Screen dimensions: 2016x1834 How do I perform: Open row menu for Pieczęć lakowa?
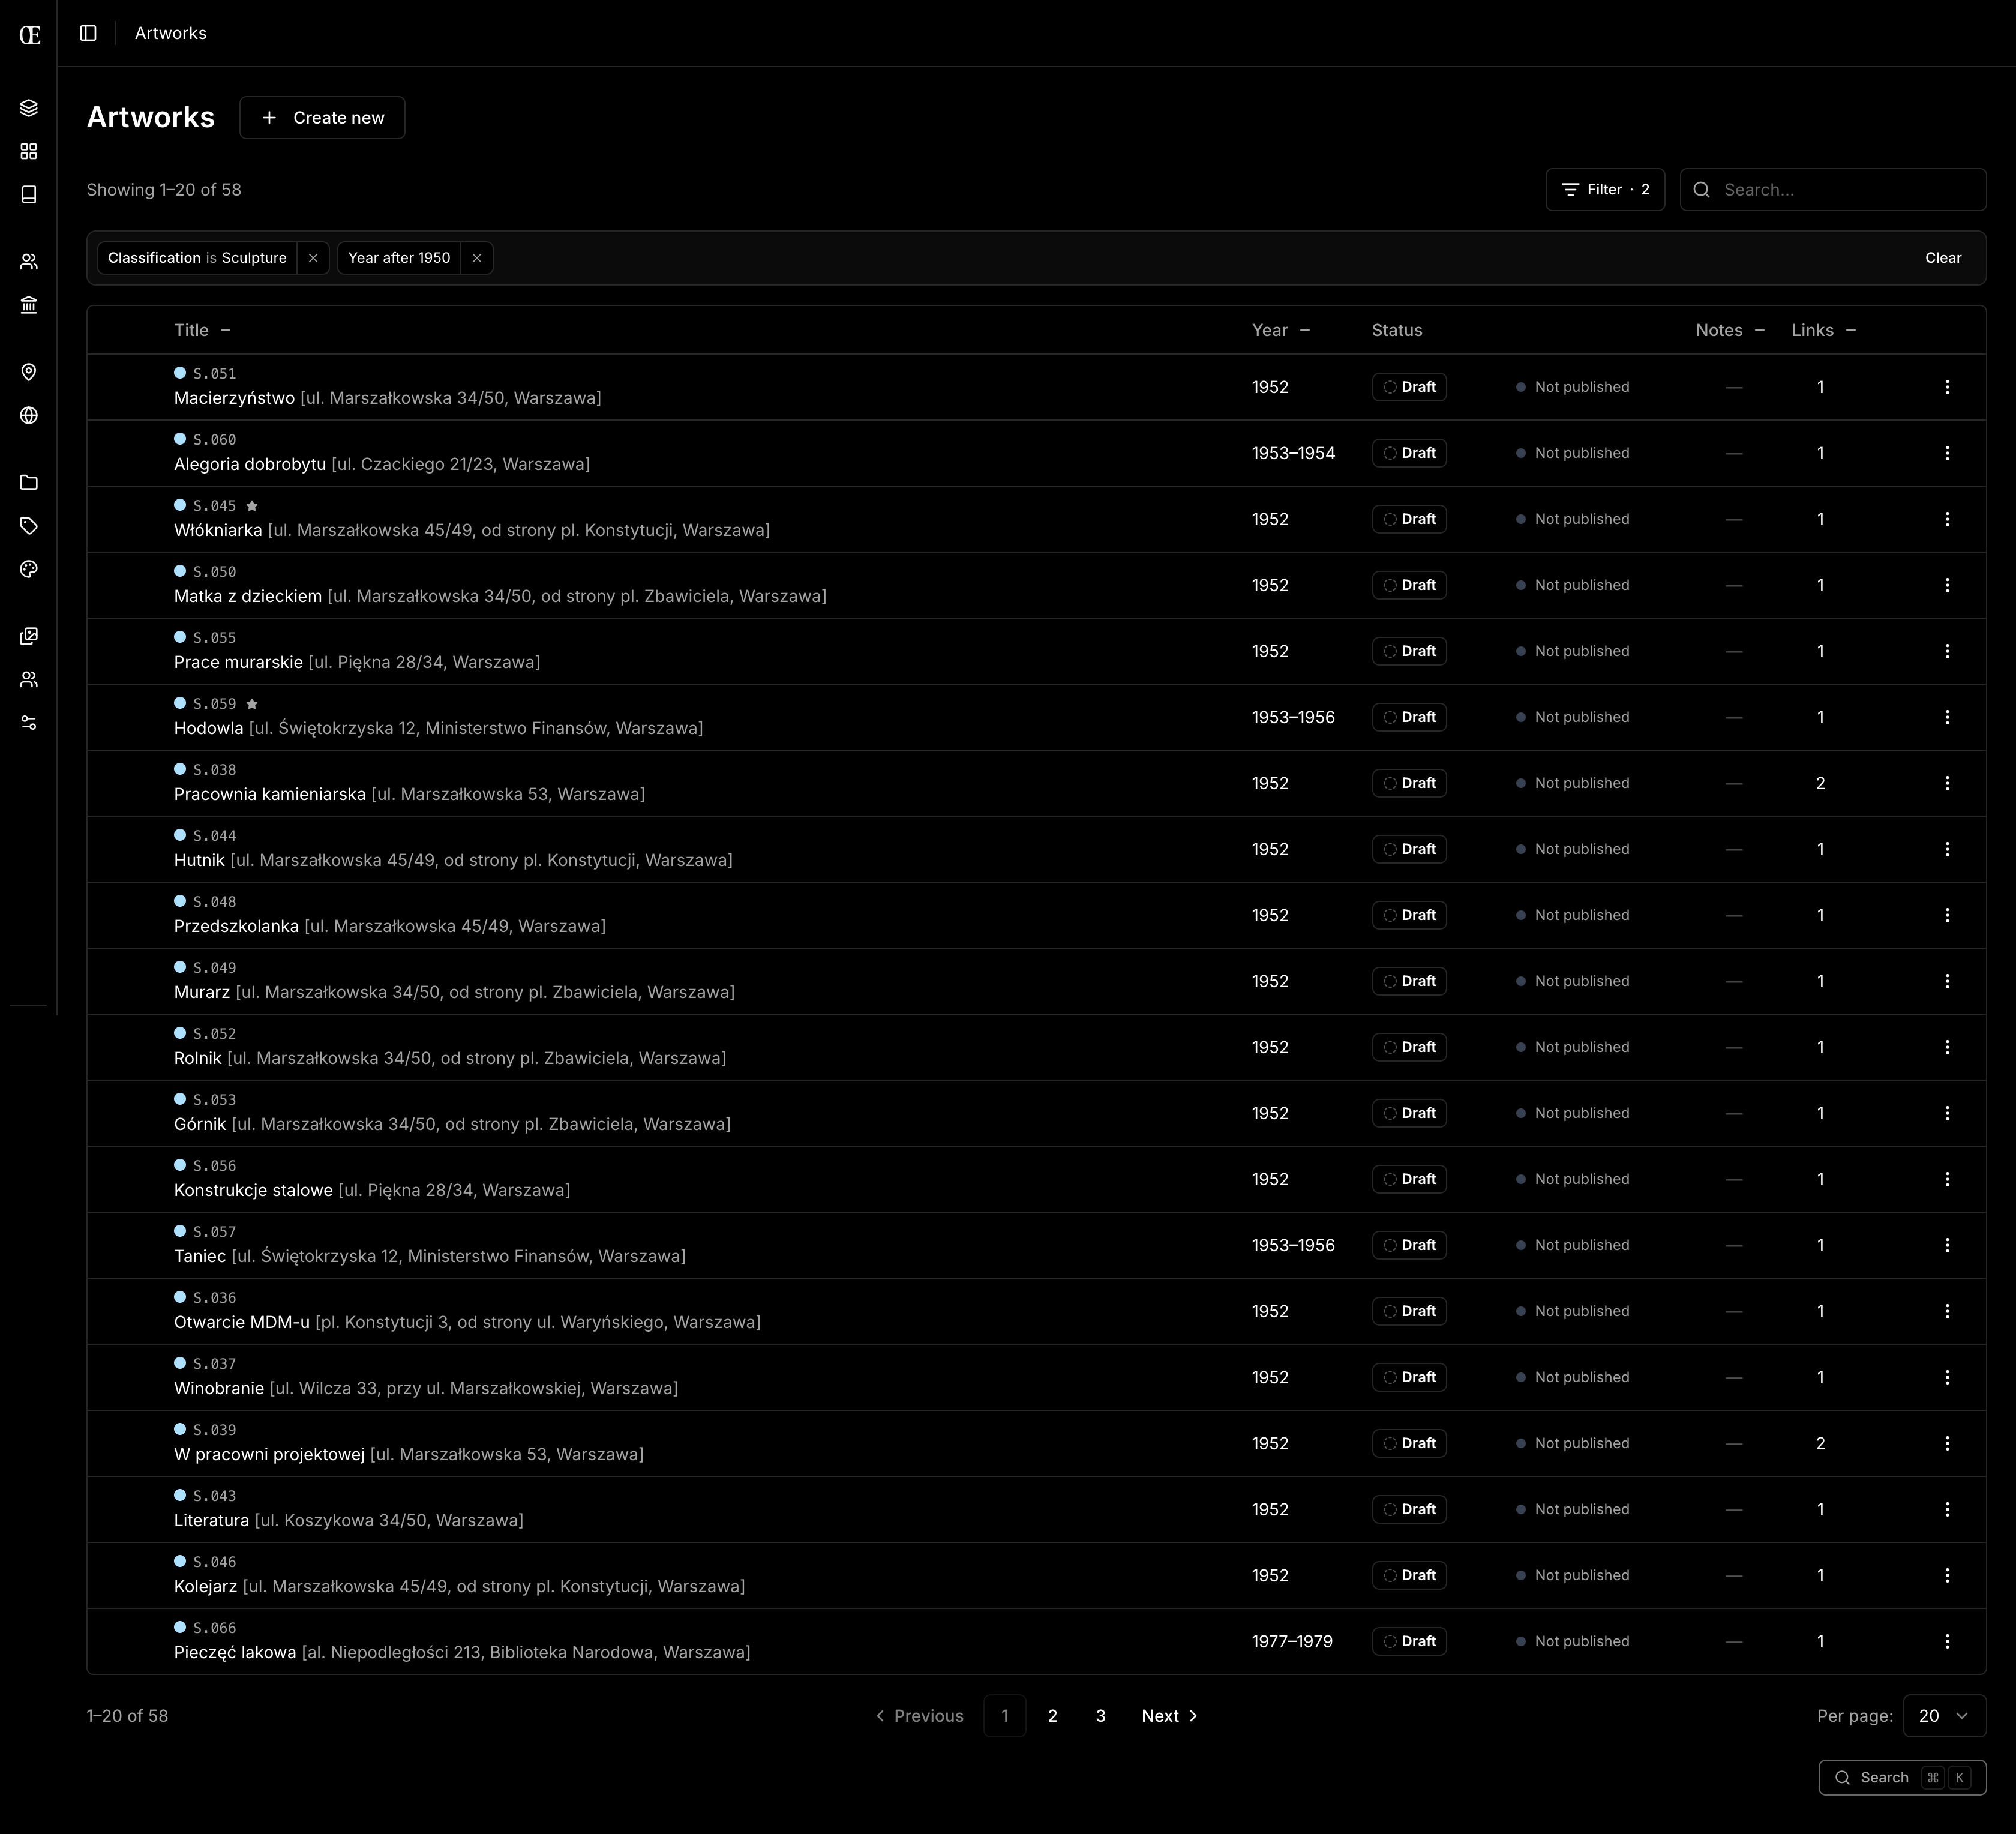(x=1947, y=1641)
